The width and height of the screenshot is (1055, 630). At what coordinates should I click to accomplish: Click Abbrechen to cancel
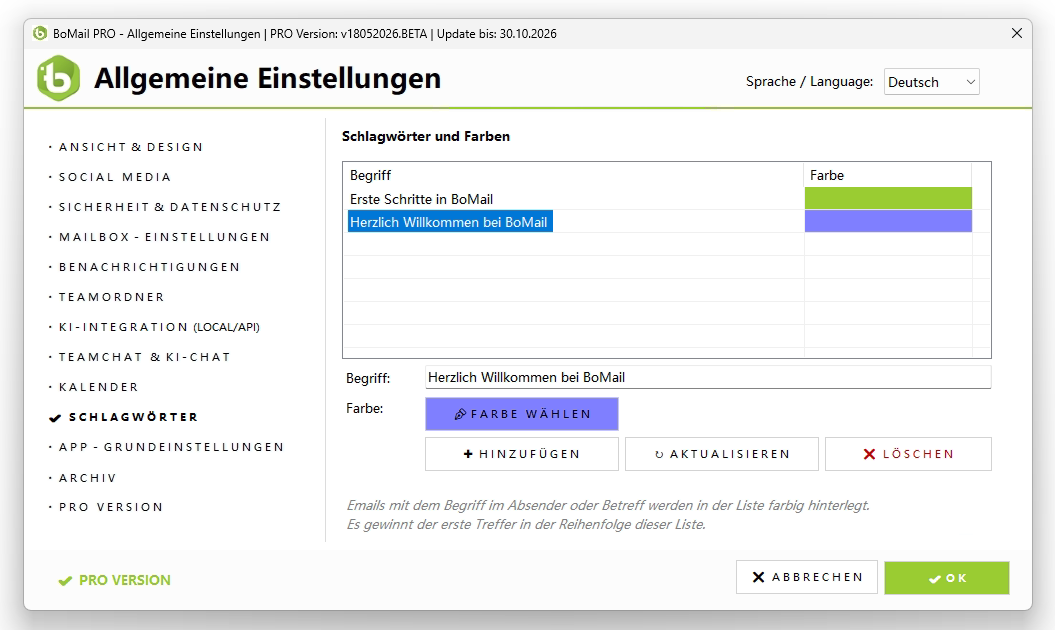pyautogui.click(x=807, y=577)
